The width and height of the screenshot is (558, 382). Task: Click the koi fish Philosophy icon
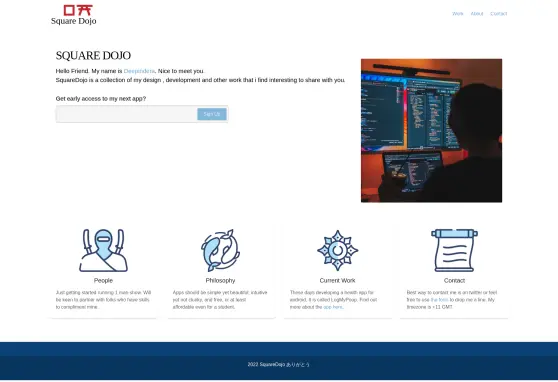tap(220, 250)
